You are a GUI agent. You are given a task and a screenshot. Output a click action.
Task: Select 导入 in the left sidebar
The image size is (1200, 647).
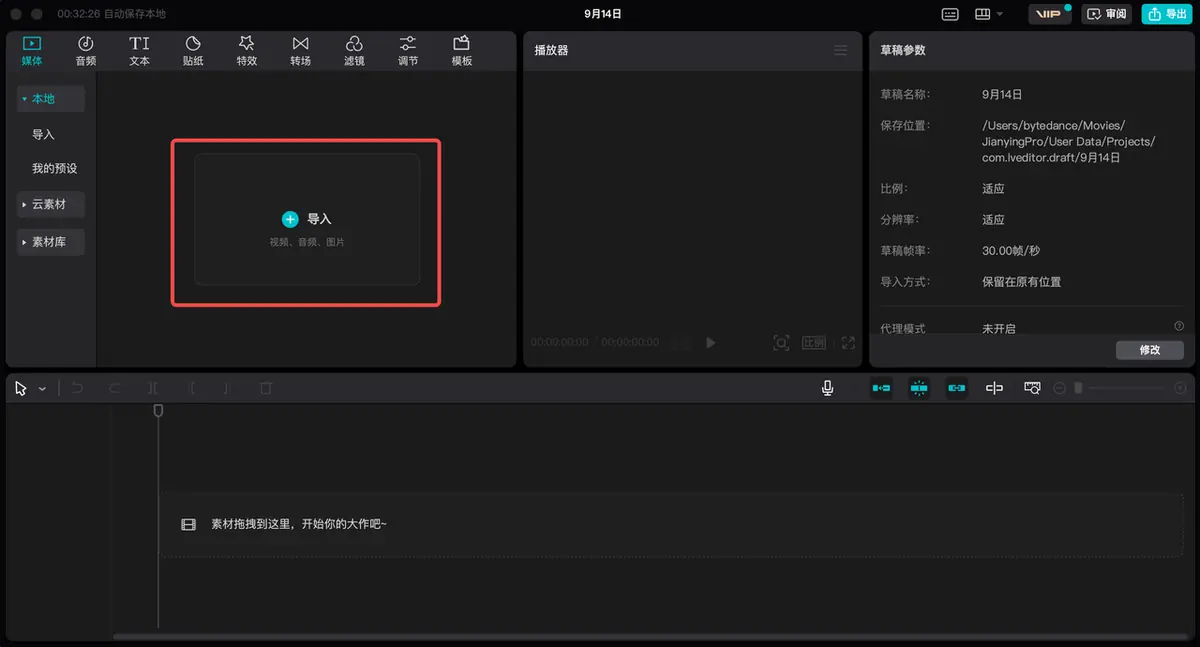pyautogui.click(x=43, y=134)
